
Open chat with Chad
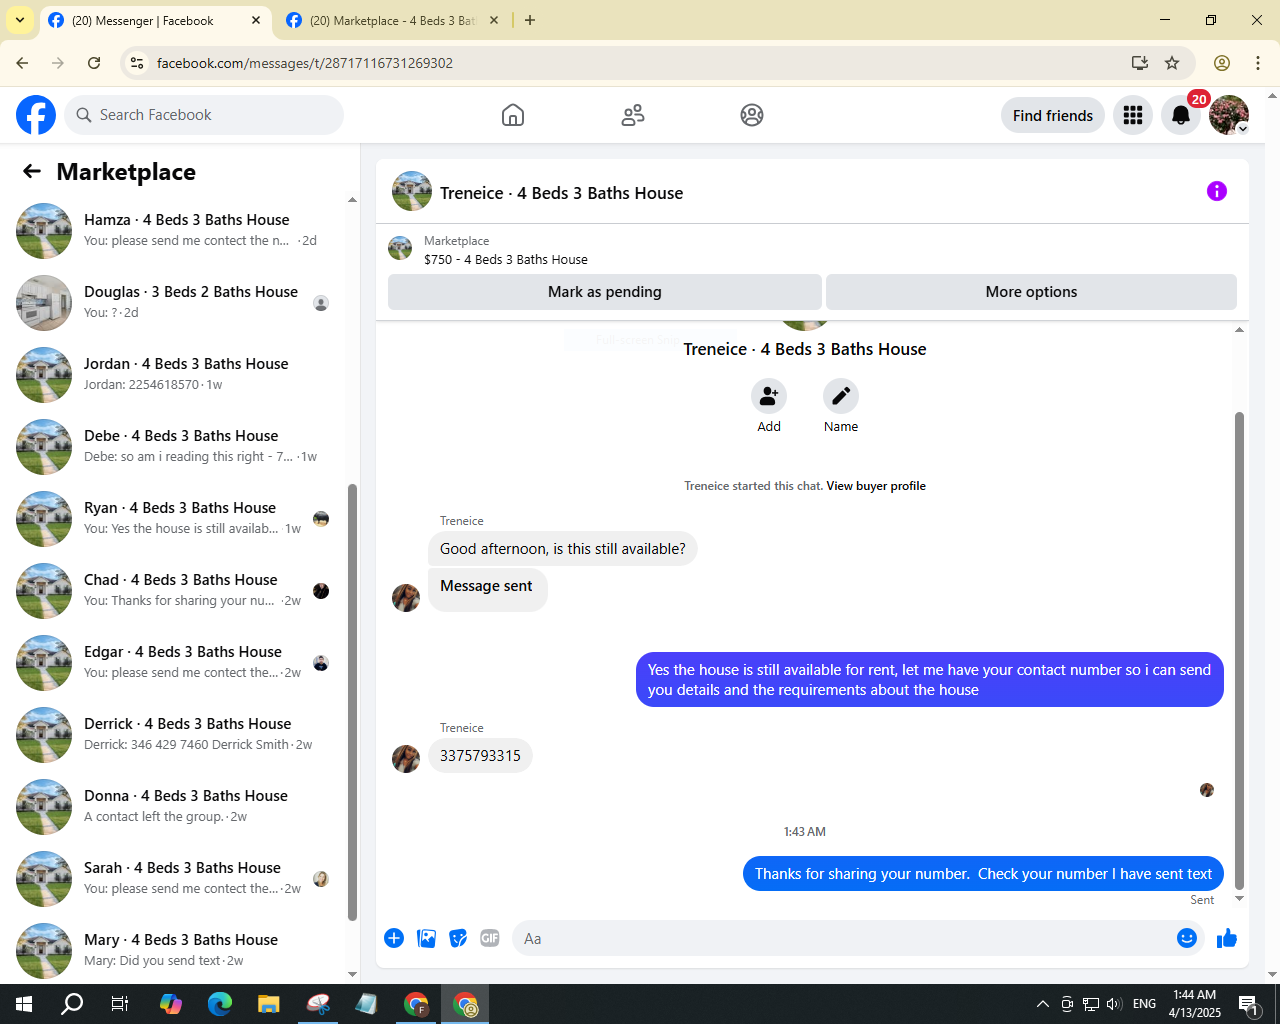click(x=180, y=591)
